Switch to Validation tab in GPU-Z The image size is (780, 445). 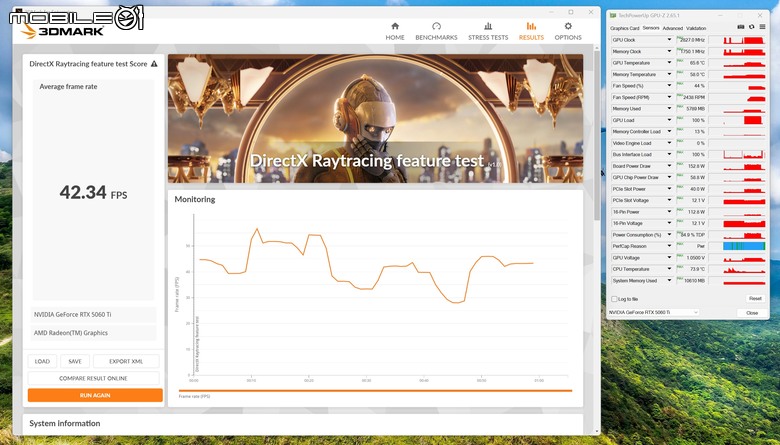(696, 28)
